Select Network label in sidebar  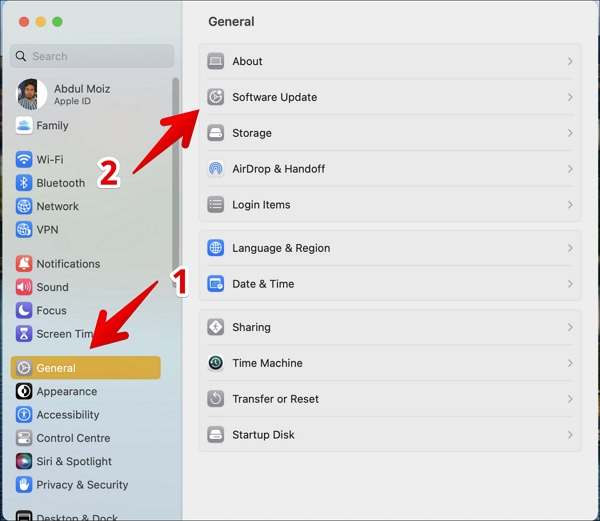pos(57,206)
